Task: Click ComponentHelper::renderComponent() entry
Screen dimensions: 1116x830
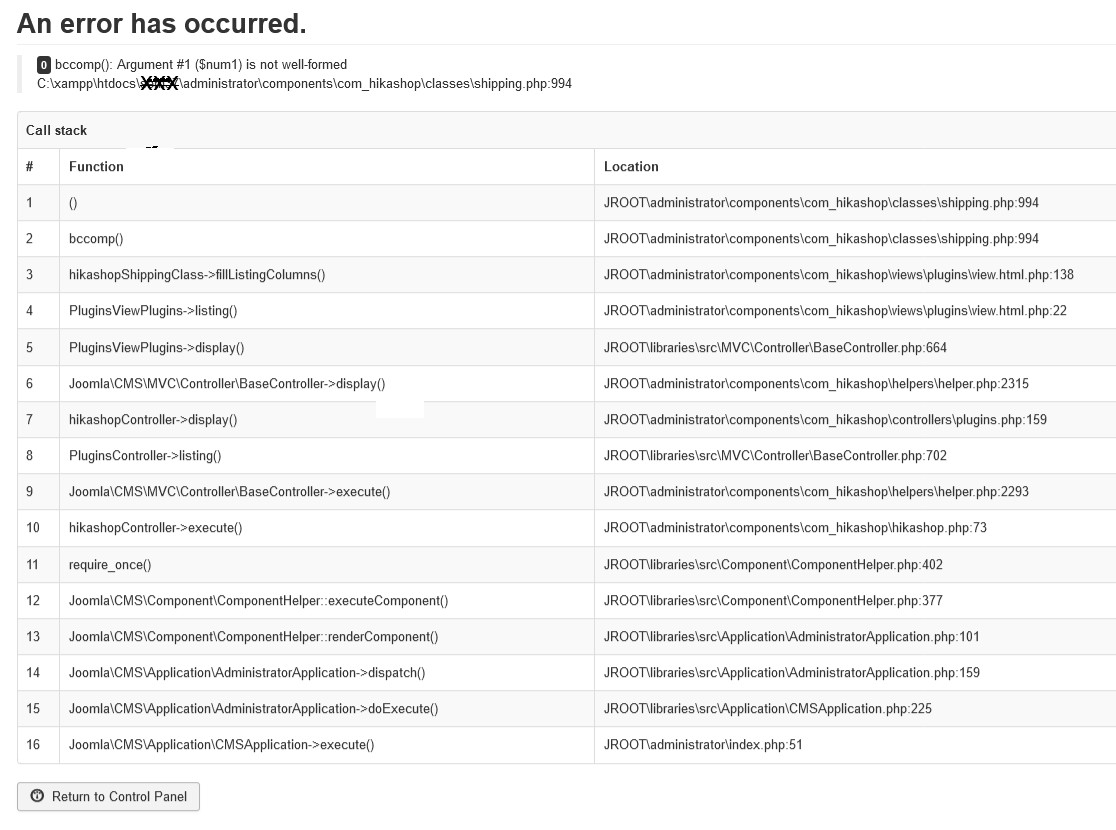Action: [x=253, y=636]
